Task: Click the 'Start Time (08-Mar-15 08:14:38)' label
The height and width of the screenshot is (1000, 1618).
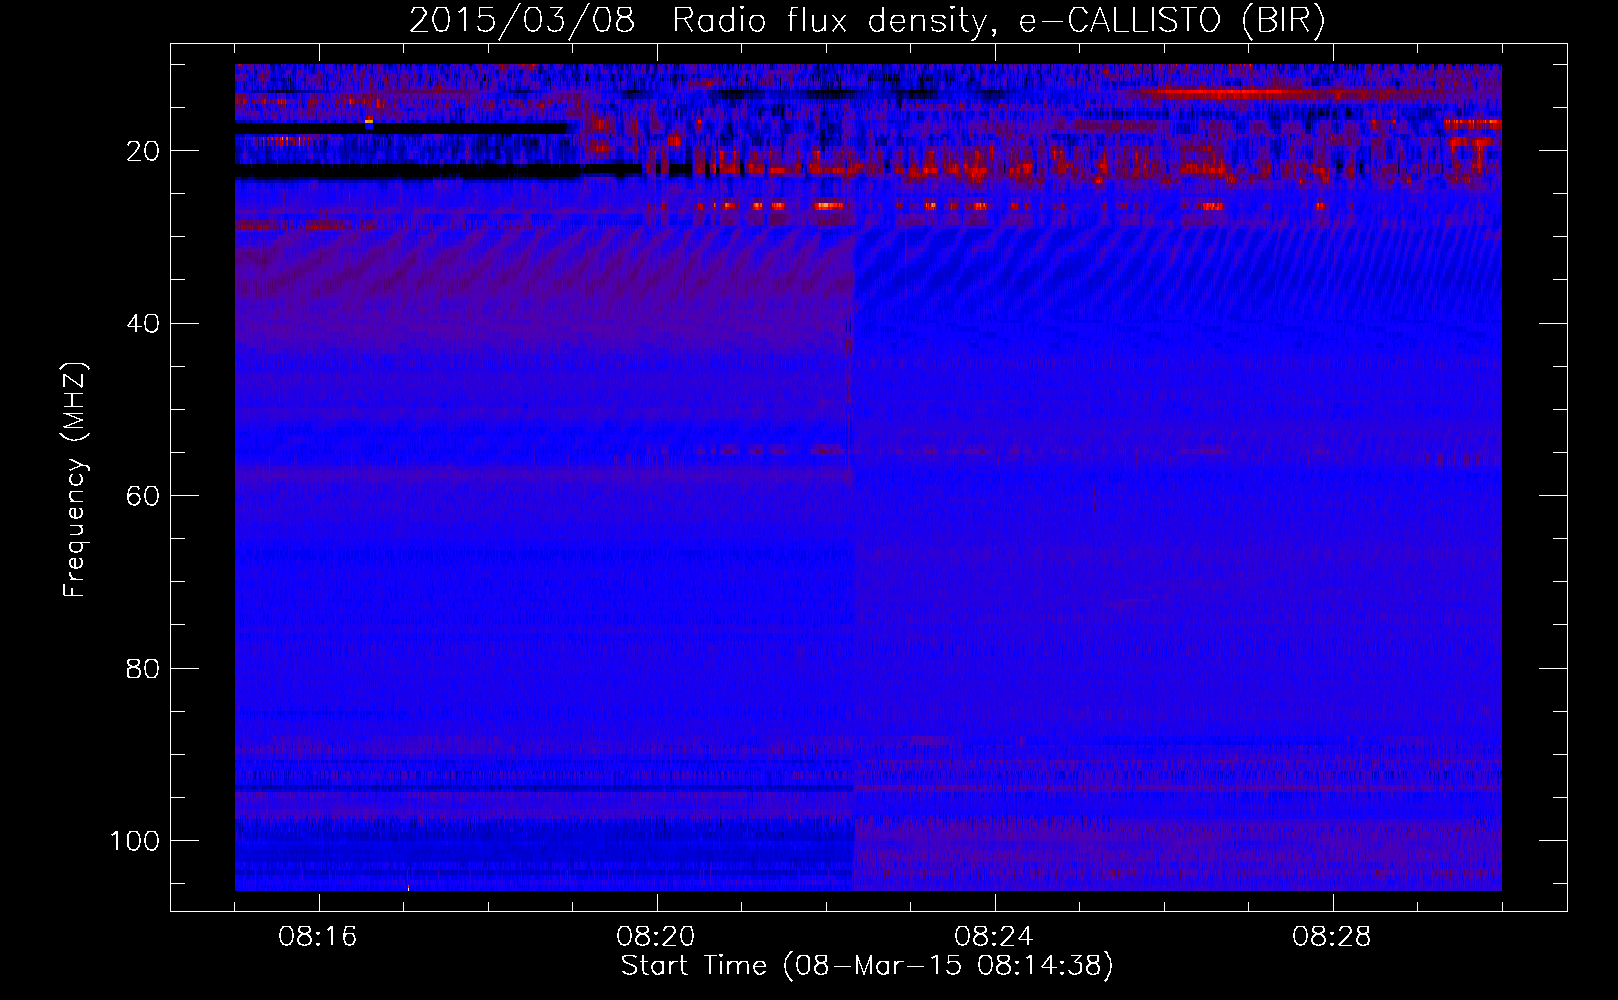Action: 867,966
